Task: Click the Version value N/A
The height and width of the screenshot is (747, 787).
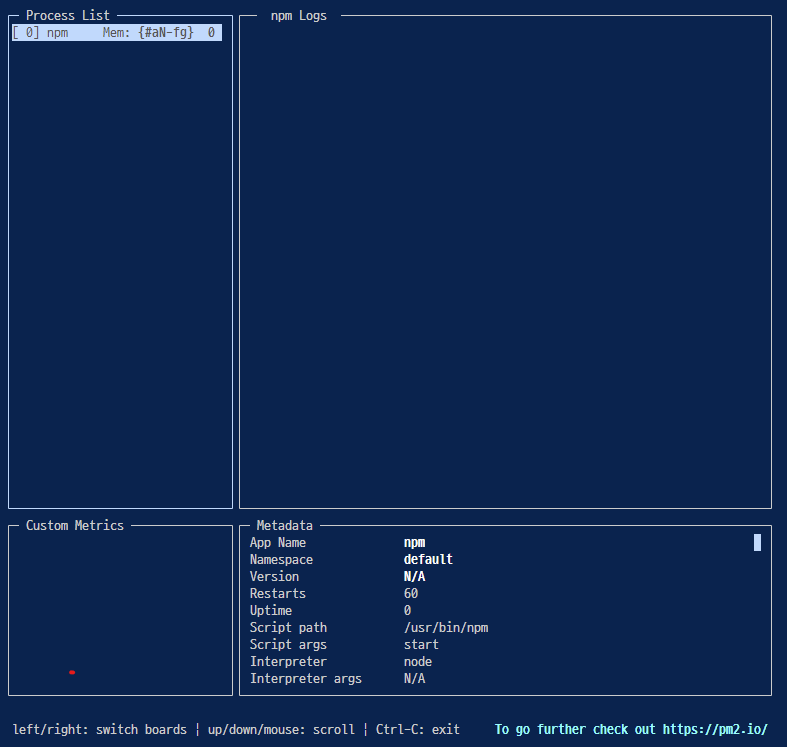Action: 415,576
